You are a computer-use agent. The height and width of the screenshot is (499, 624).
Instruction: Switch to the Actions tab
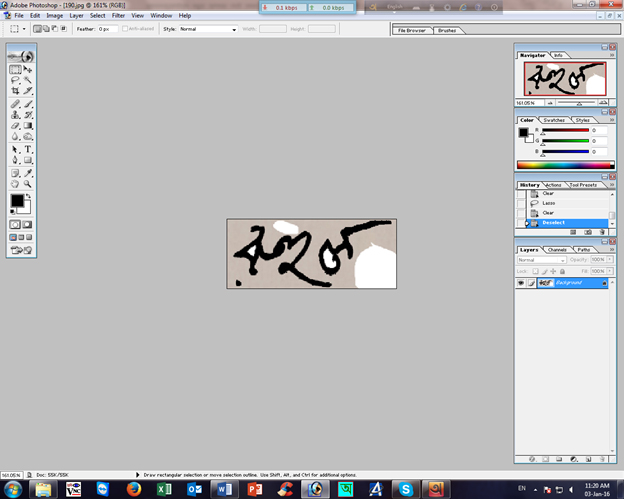pos(553,185)
